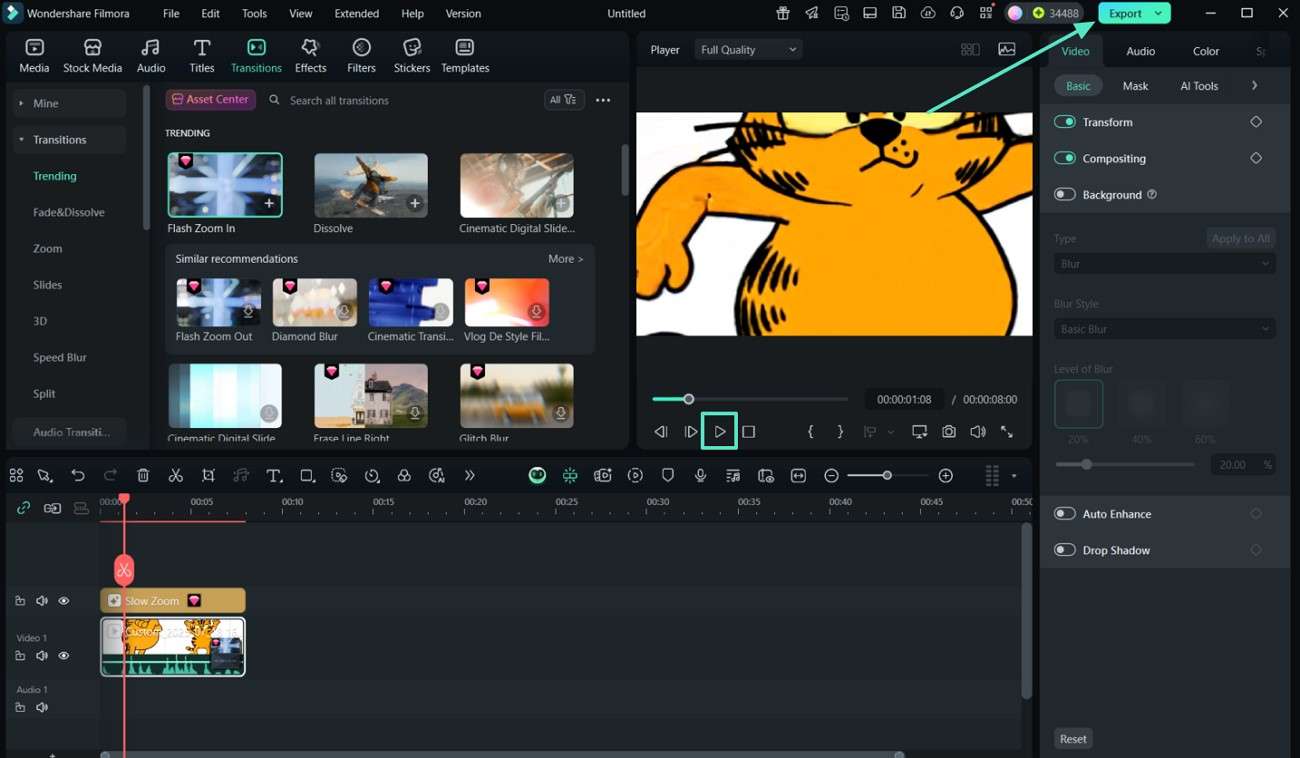Hide the Video 1 track
The height and width of the screenshot is (758, 1300).
tap(64, 656)
